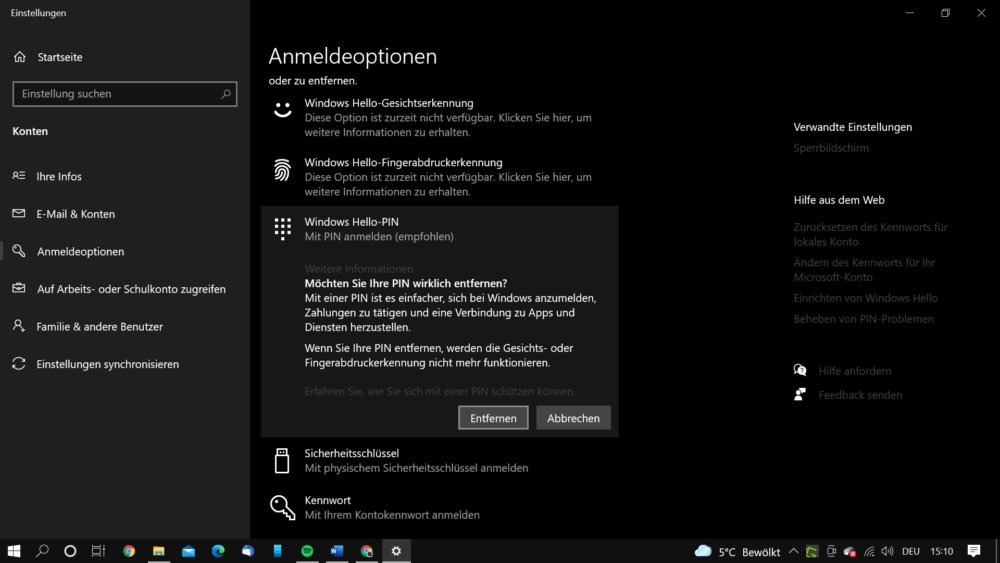Confirm PIN removal with 'Entfernen'

tap(493, 418)
